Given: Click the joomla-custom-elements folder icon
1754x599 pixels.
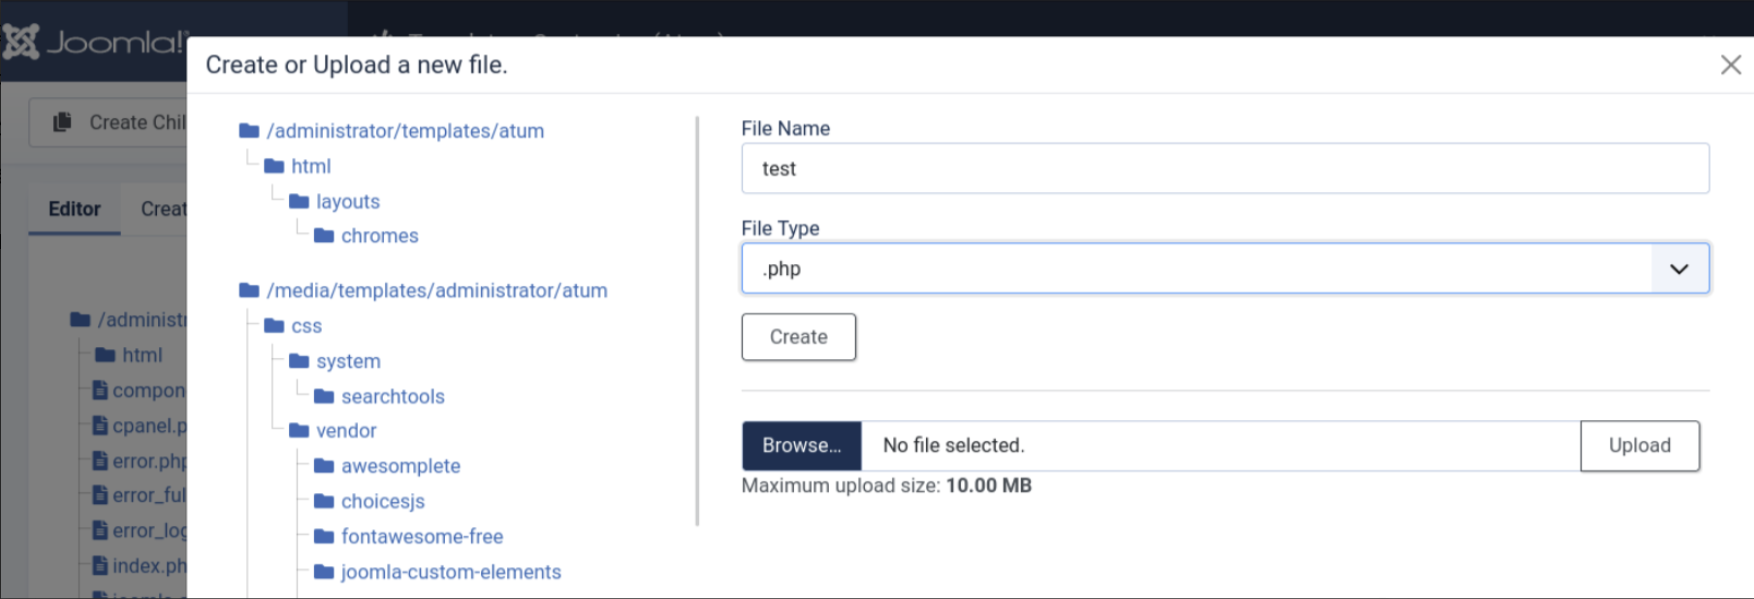Looking at the screenshot, I should pos(324,572).
